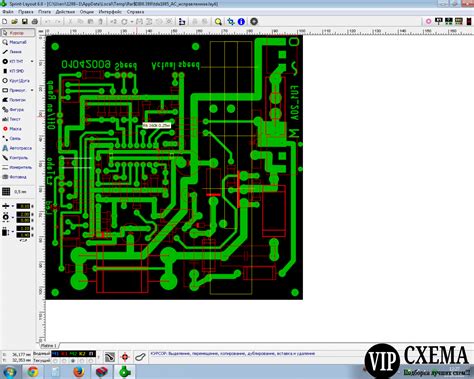The height and width of the screenshot is (379, 474).
Task: Open Firefox from the taskbar
Action: [79, 372]
